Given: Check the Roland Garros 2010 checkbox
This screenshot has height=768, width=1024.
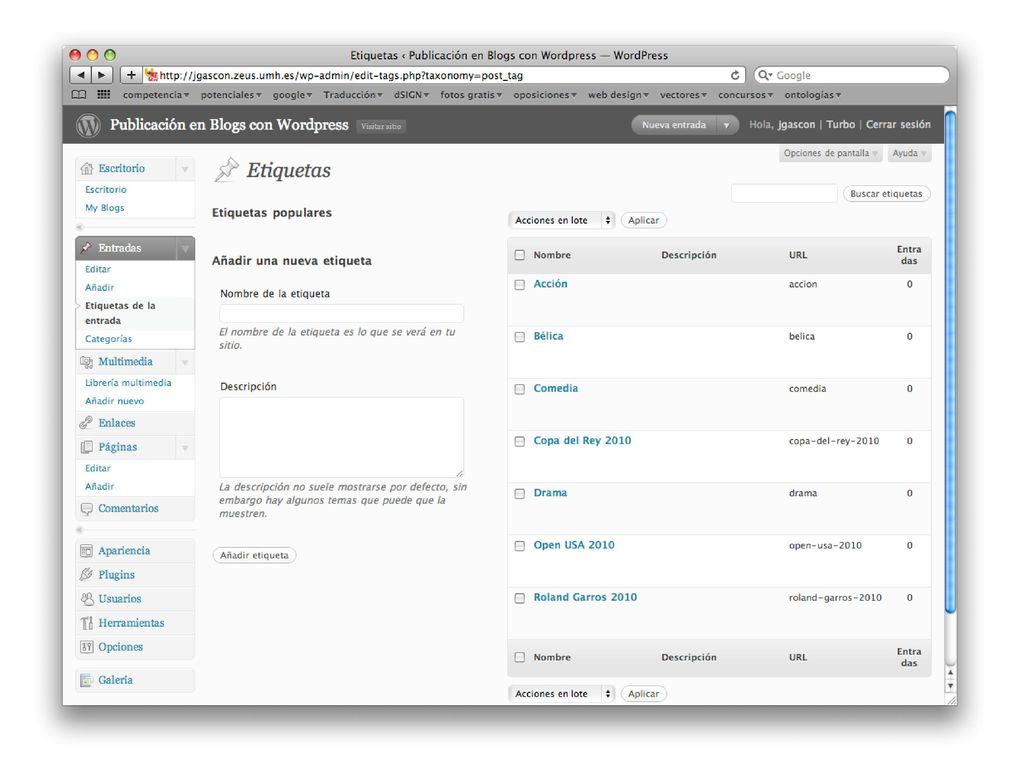Looking at the screenshot, I should point(520,598).
